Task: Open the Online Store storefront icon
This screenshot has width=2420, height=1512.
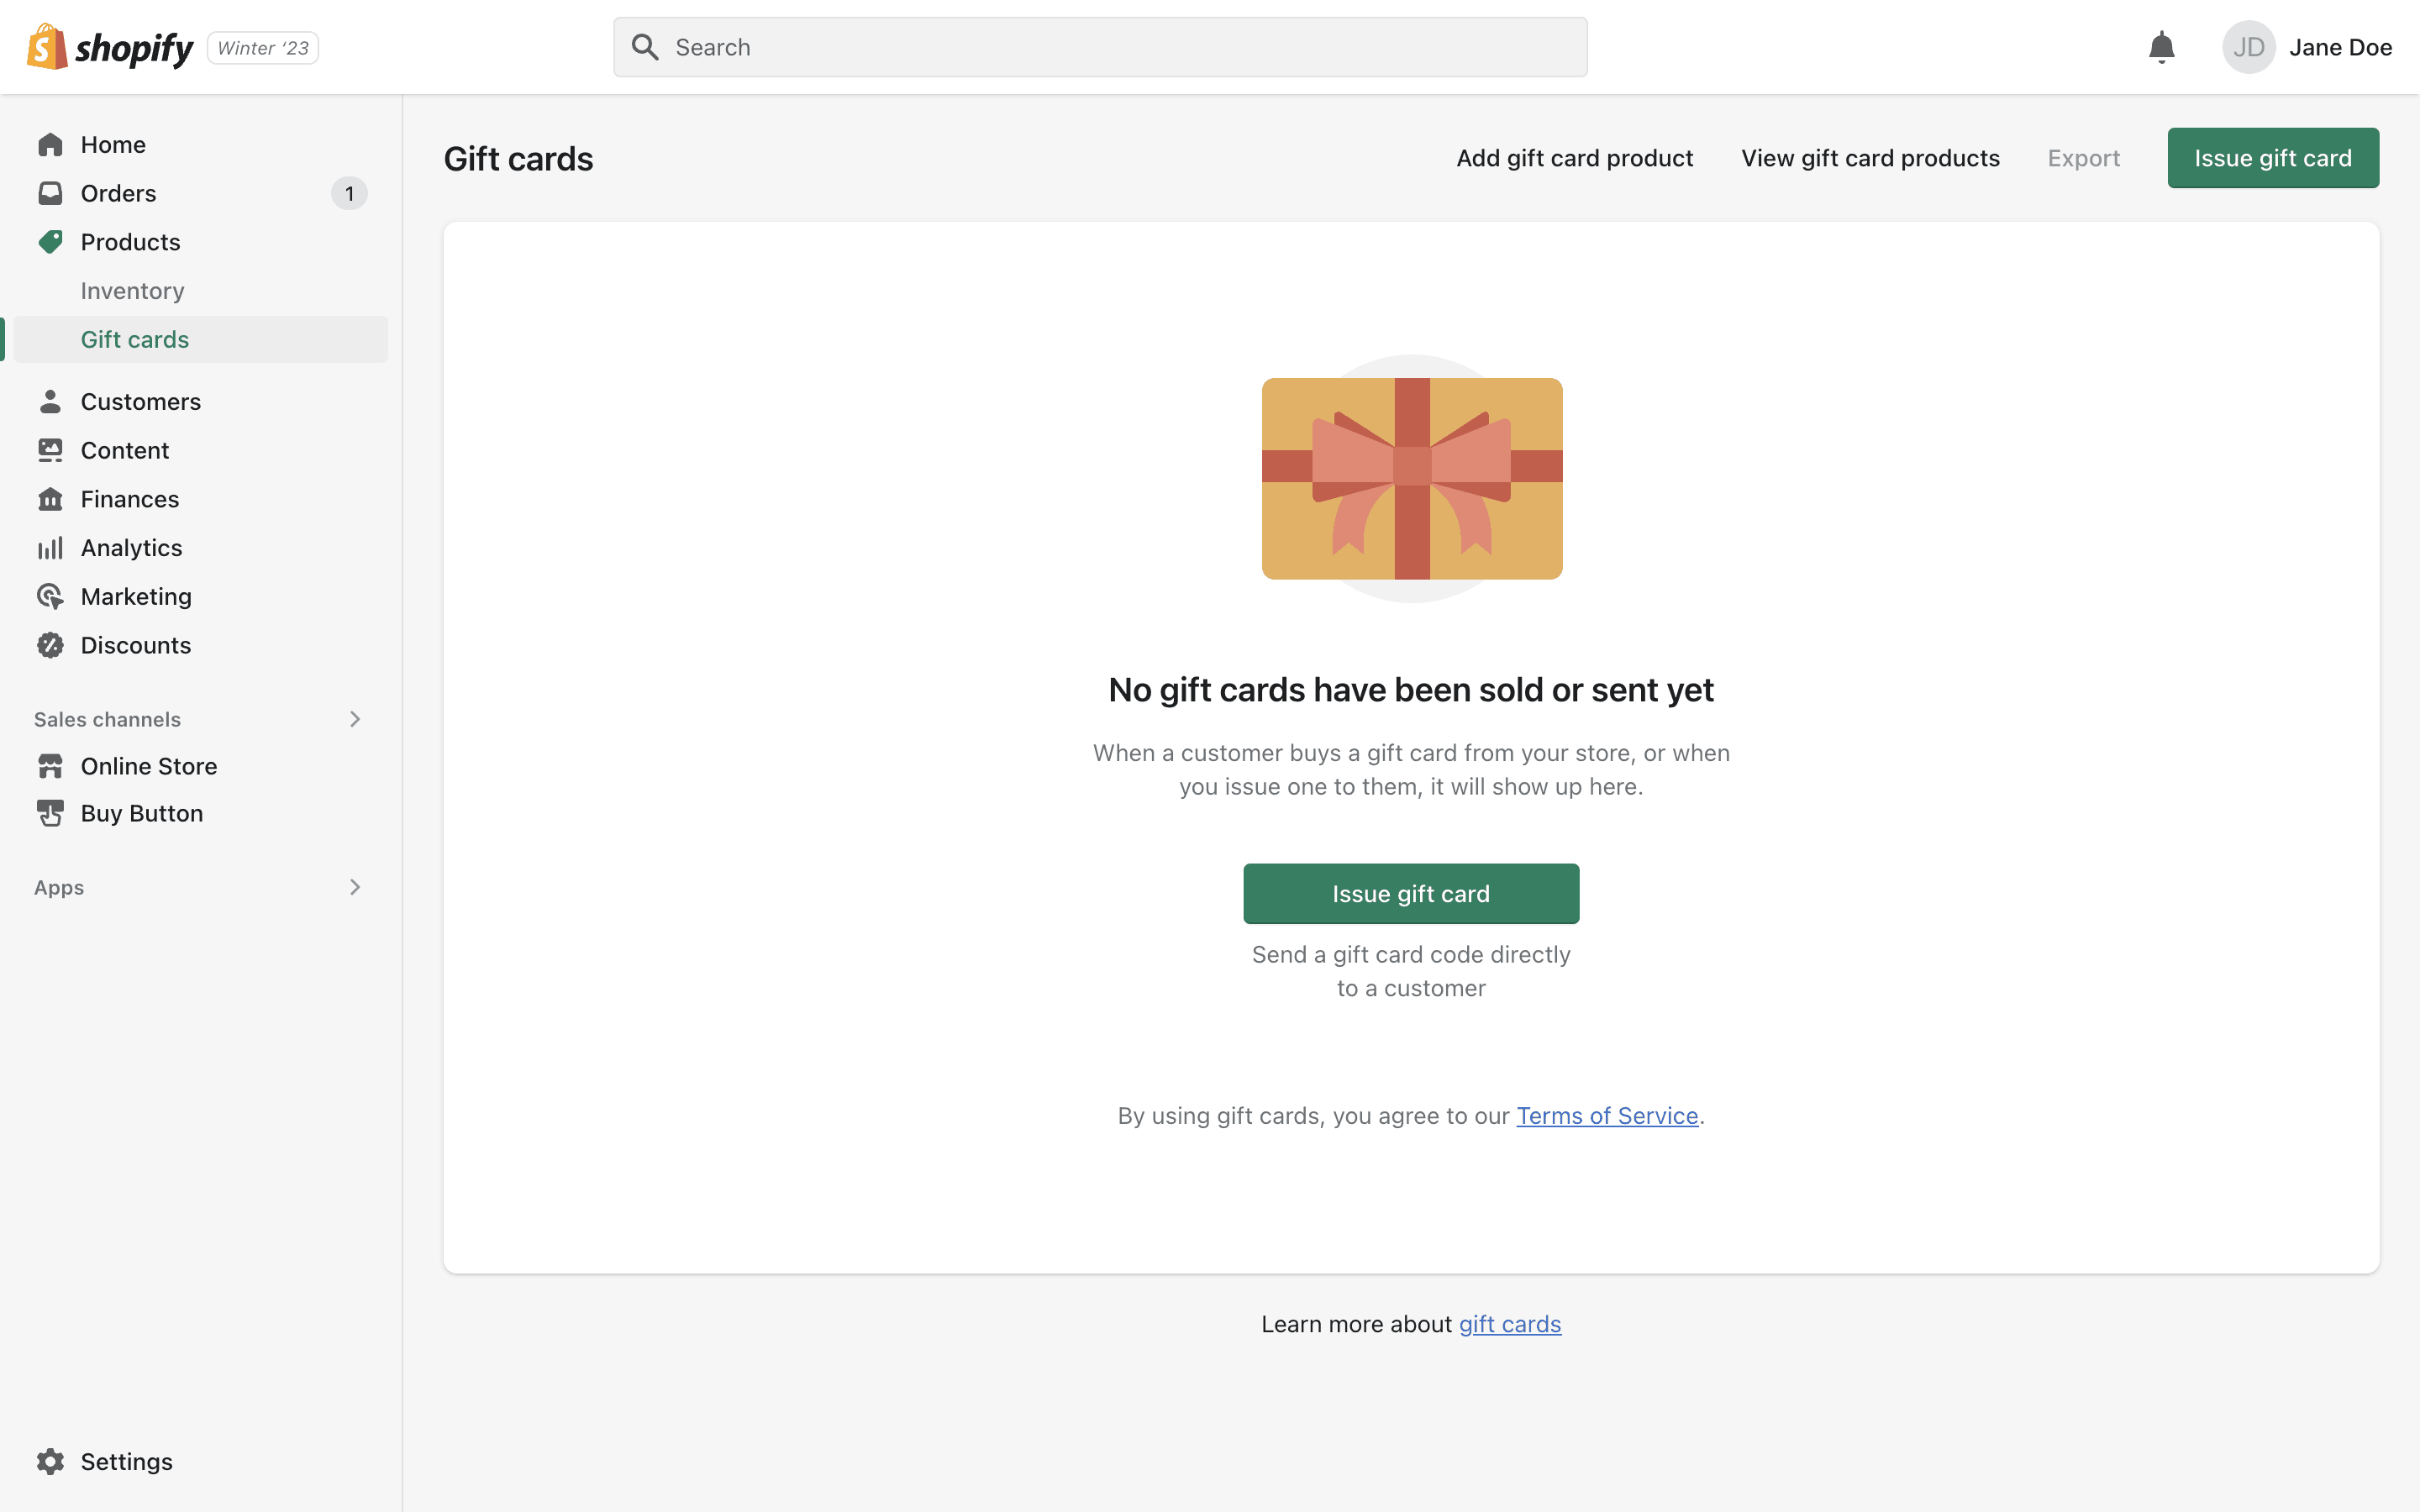Action: [50, 766]
